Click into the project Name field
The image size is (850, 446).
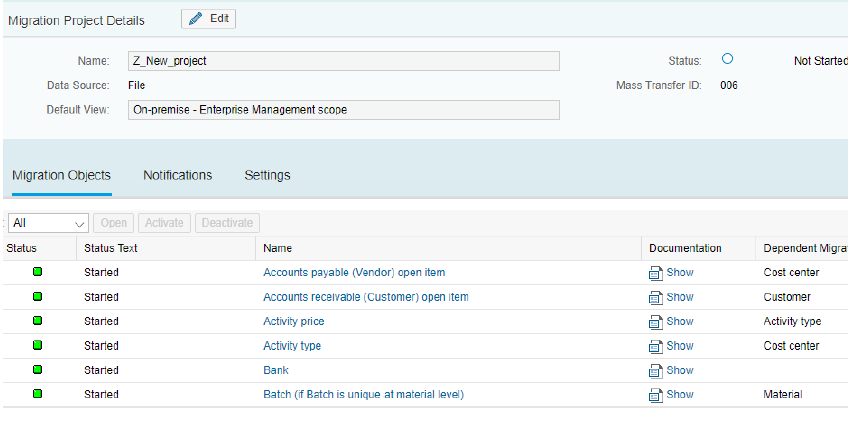(x=343, y=61)
